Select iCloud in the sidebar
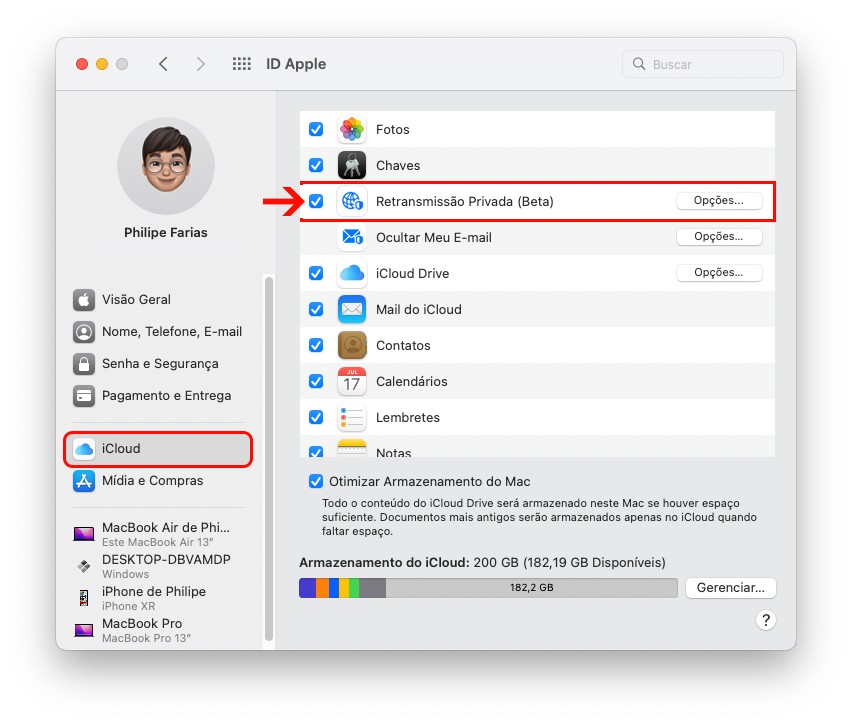Image resolution: width=852 pixels, height=724 pixels. [158, 449]
